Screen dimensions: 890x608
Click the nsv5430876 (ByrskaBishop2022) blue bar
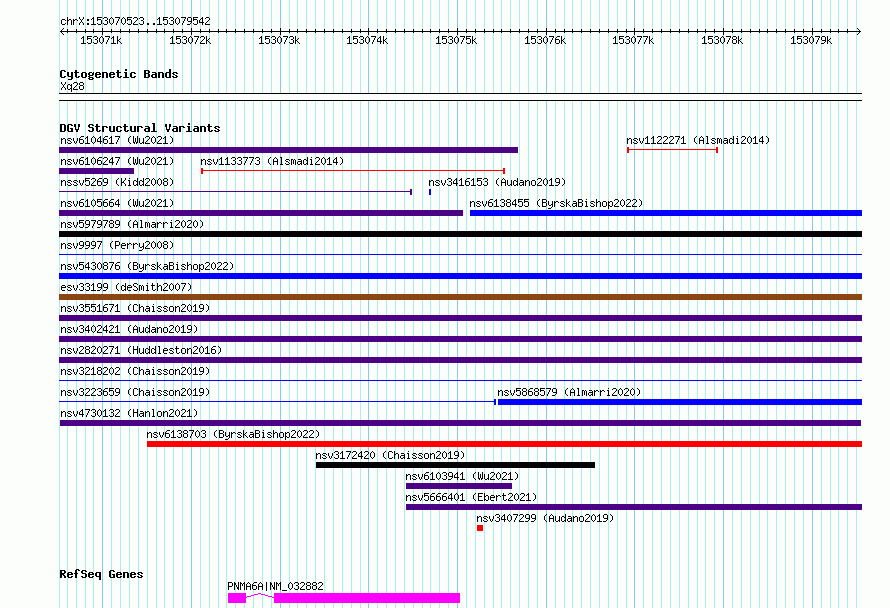(460, 276)
